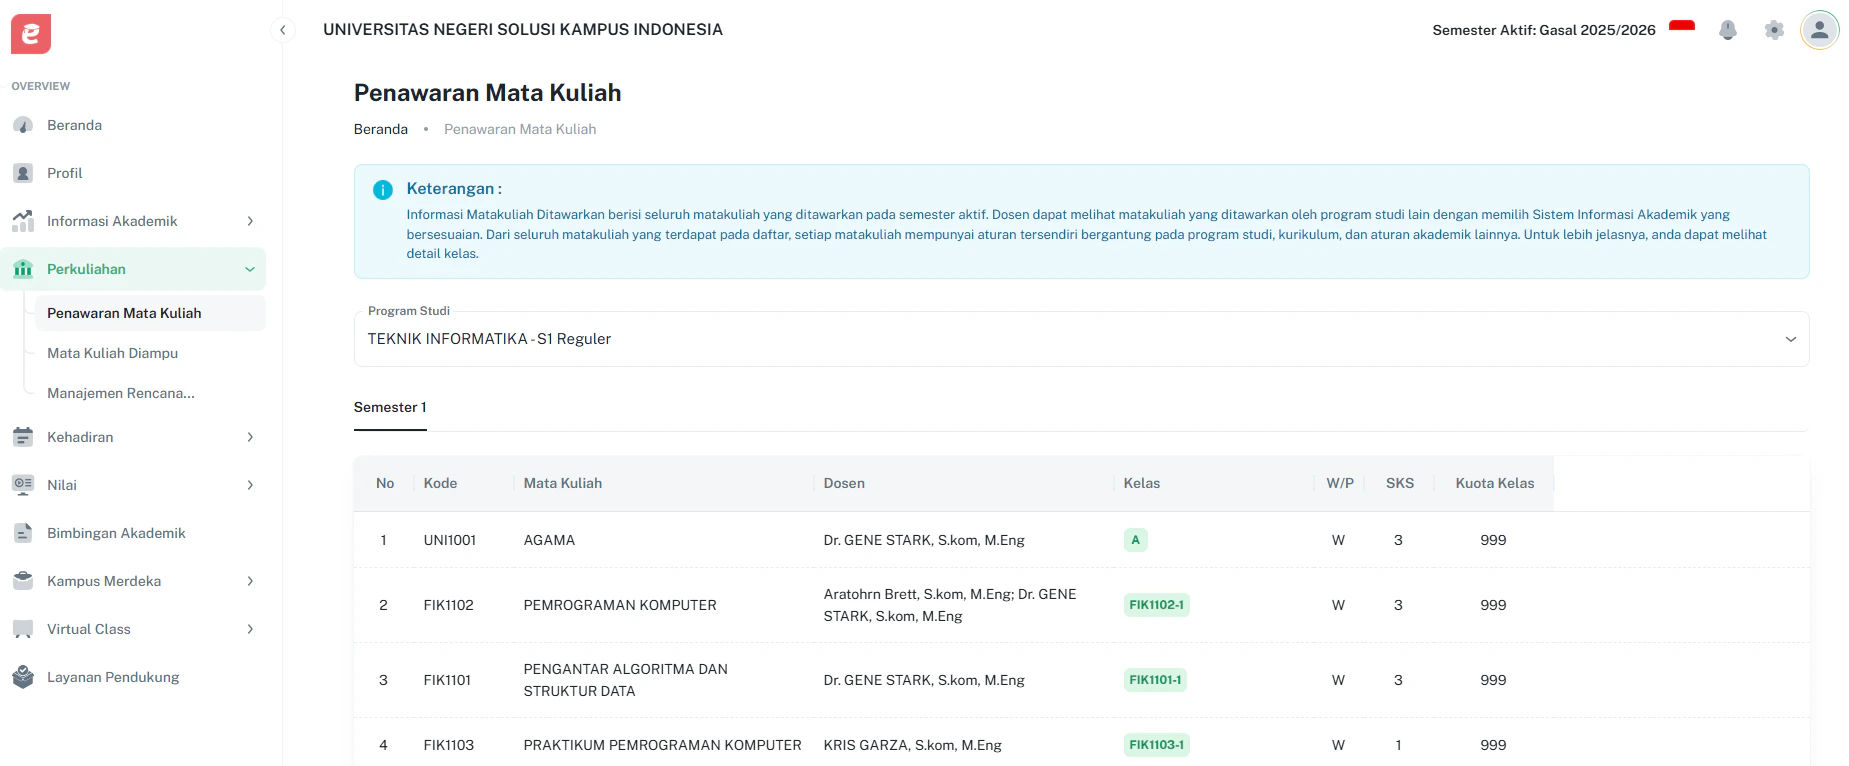Click the red app logo icon
This screenshot has height=766, width=1849.
31,34
